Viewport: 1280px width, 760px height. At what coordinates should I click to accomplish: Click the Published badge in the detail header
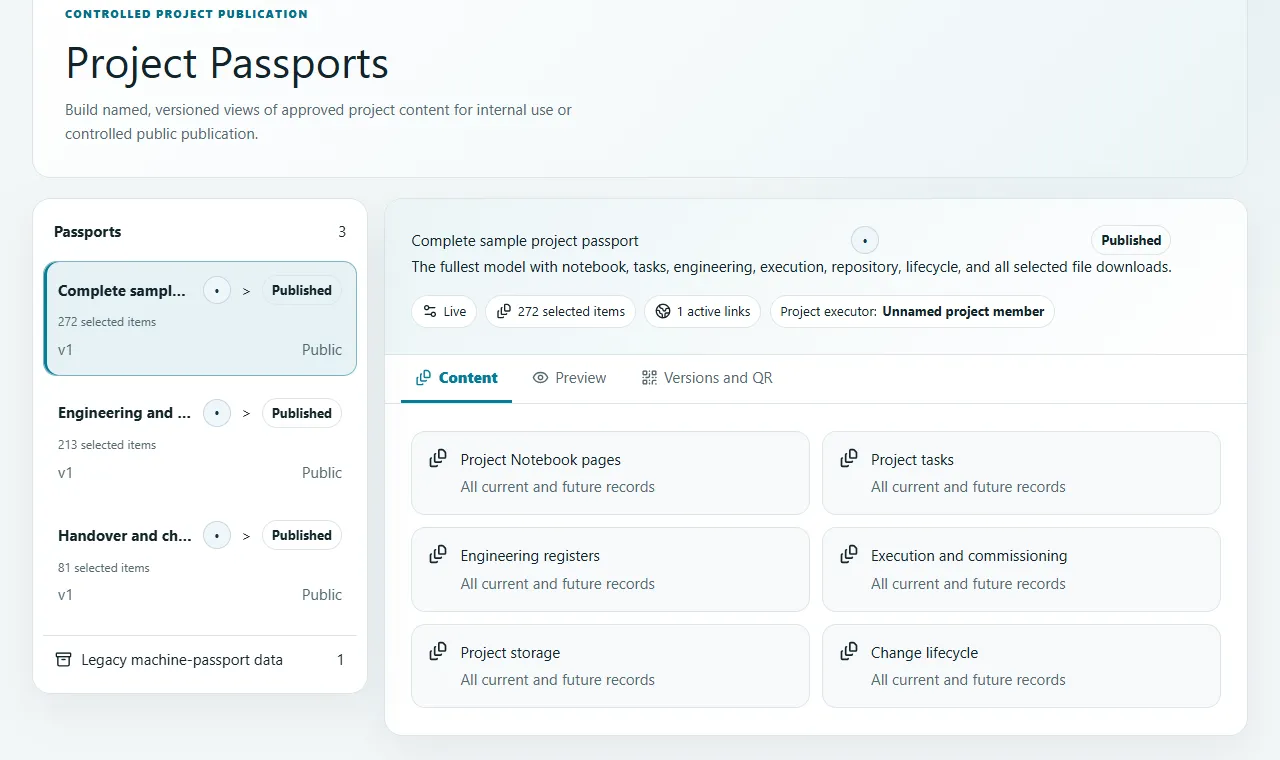[x=1131, y=240]
